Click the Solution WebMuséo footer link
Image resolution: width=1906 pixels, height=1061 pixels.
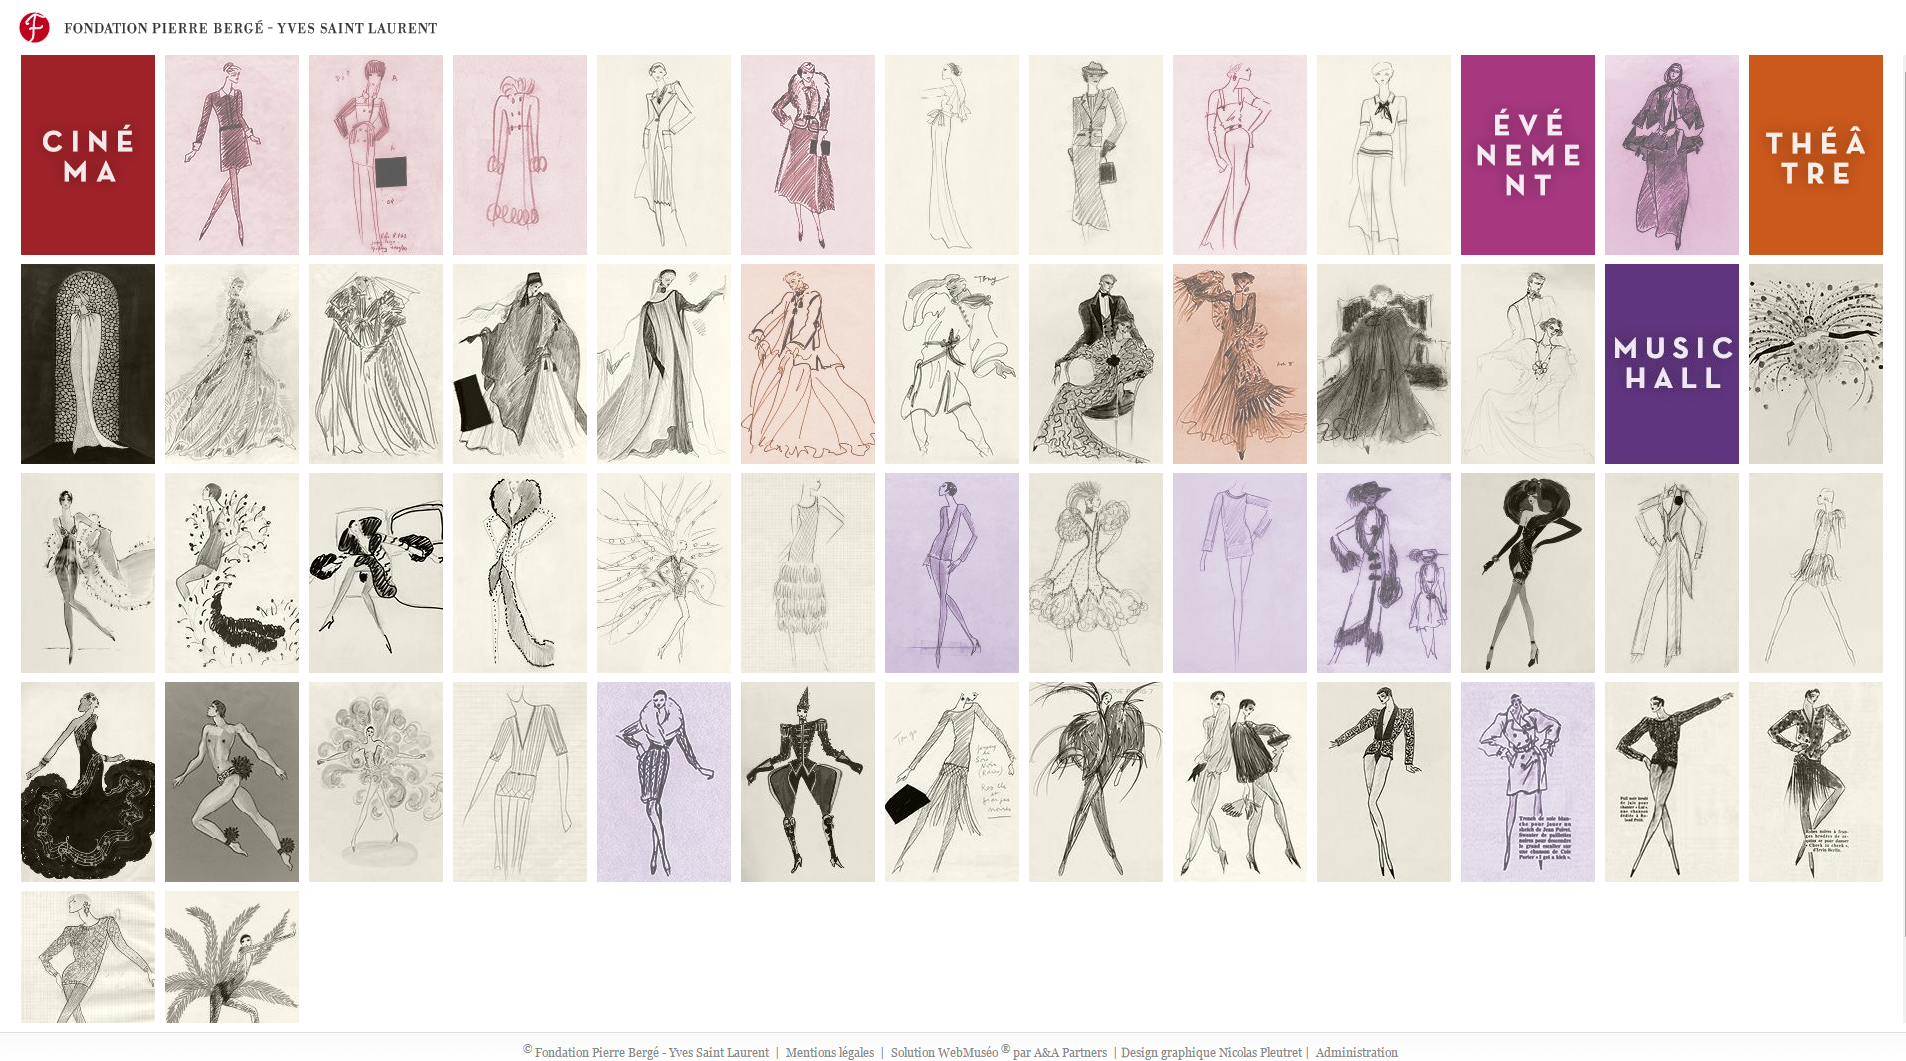944,1052
